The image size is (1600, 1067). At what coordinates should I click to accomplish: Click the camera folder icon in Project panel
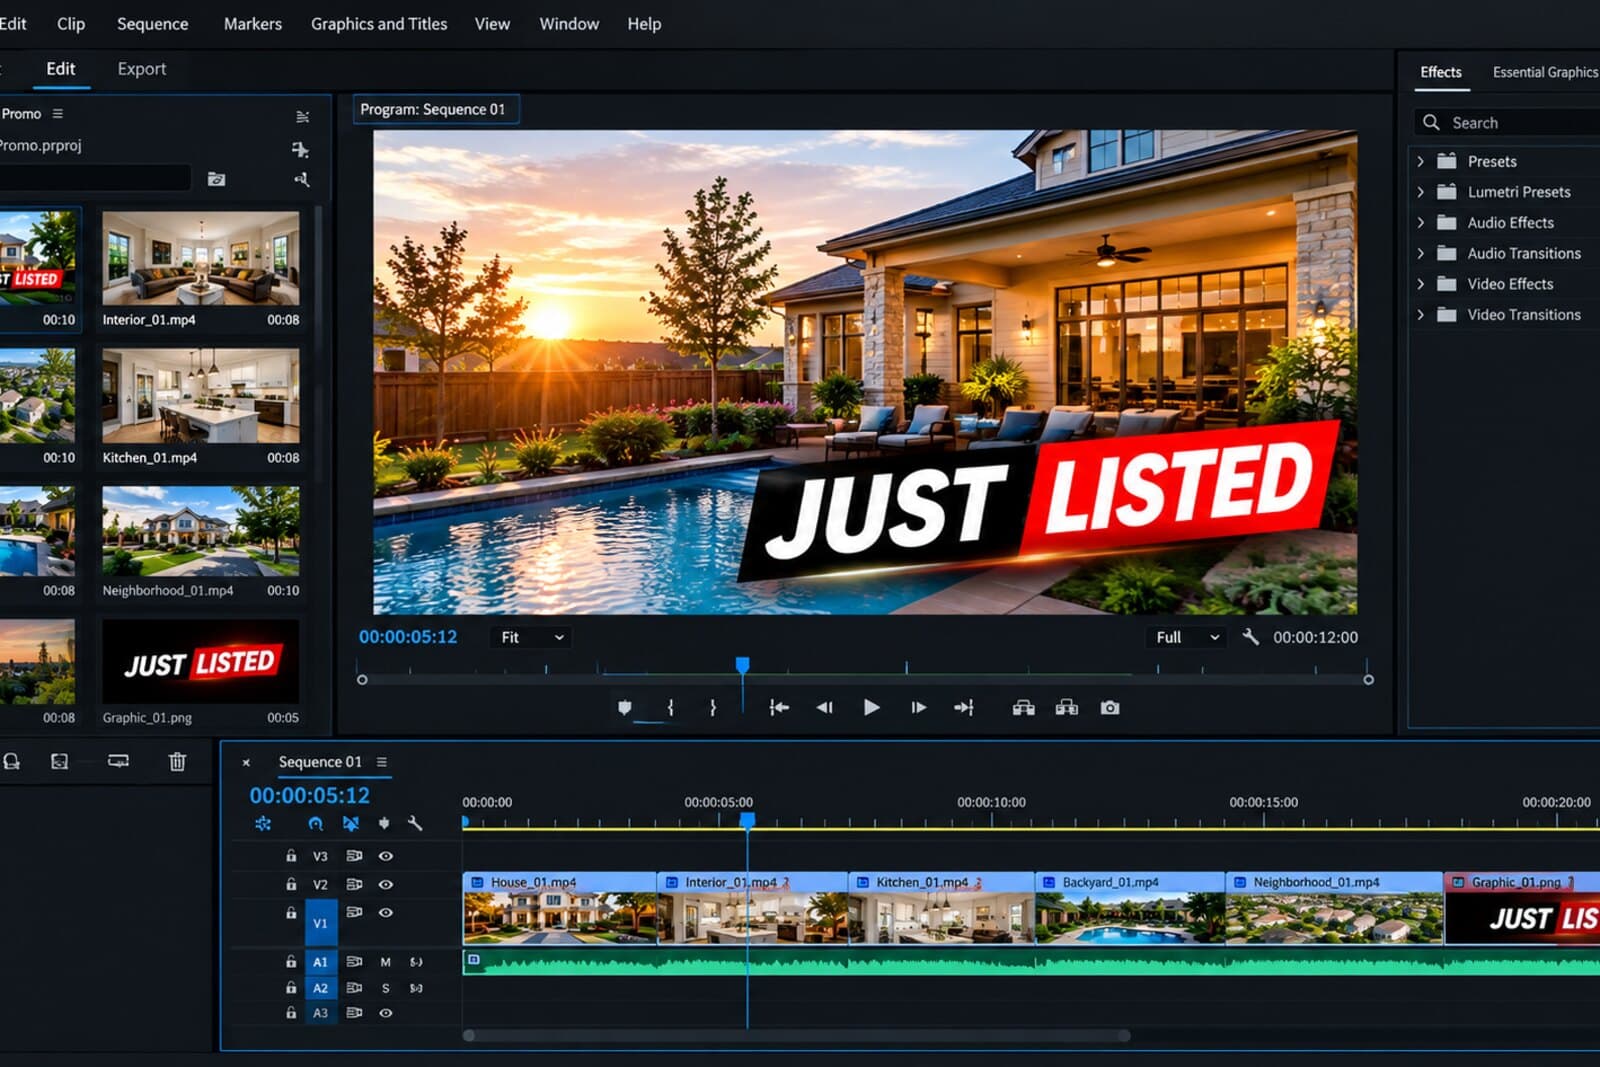click(x=216, y=179)
